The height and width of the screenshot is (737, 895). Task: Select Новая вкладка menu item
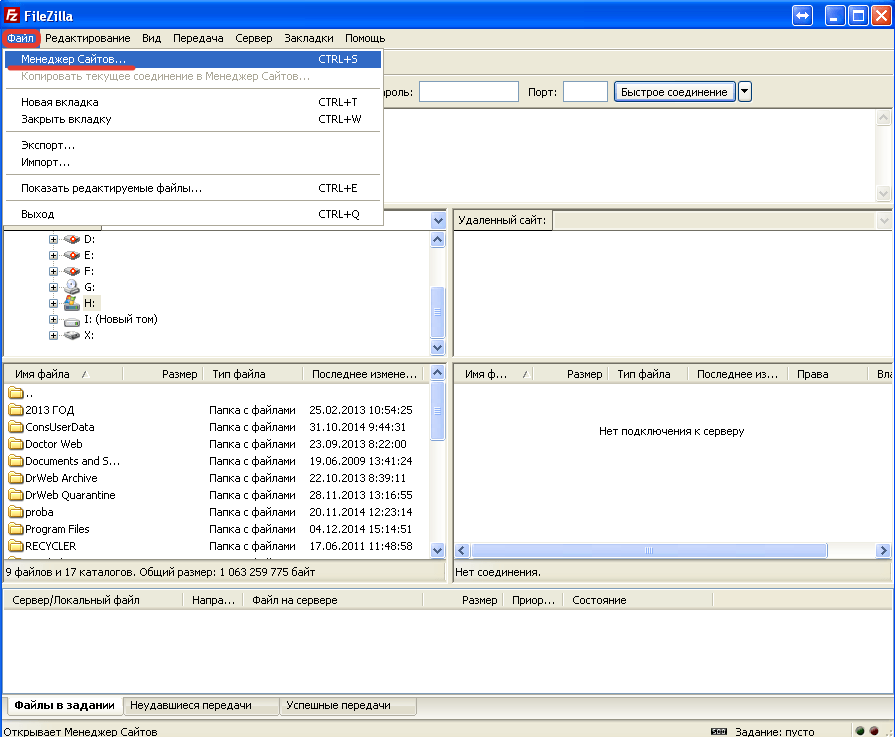(193, 102)
